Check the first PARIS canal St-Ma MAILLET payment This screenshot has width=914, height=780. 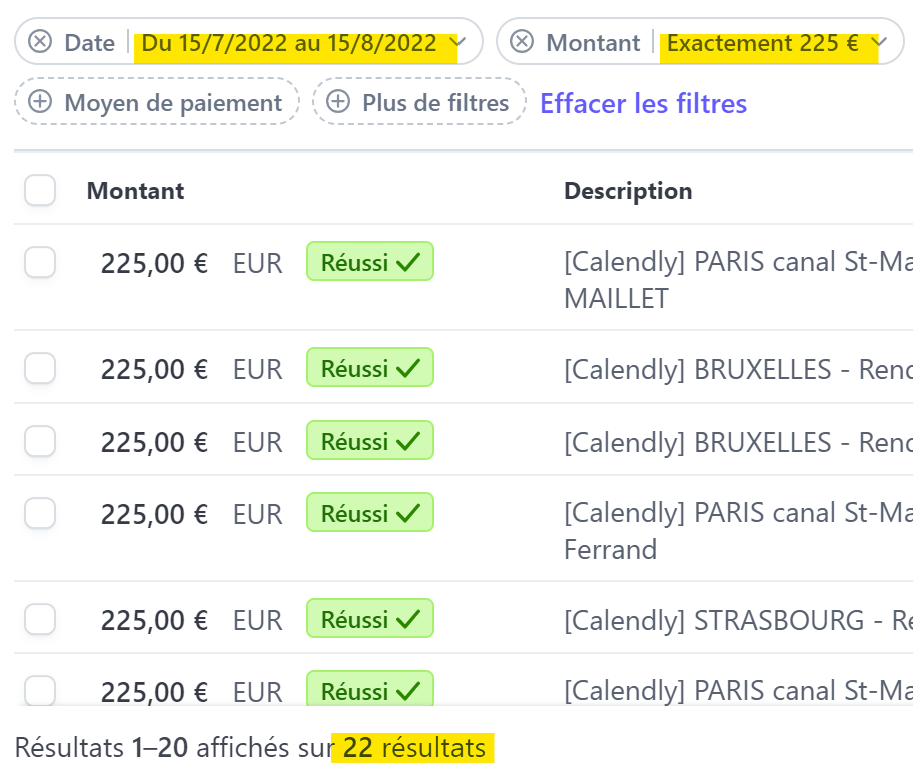(x=40, y=262)
